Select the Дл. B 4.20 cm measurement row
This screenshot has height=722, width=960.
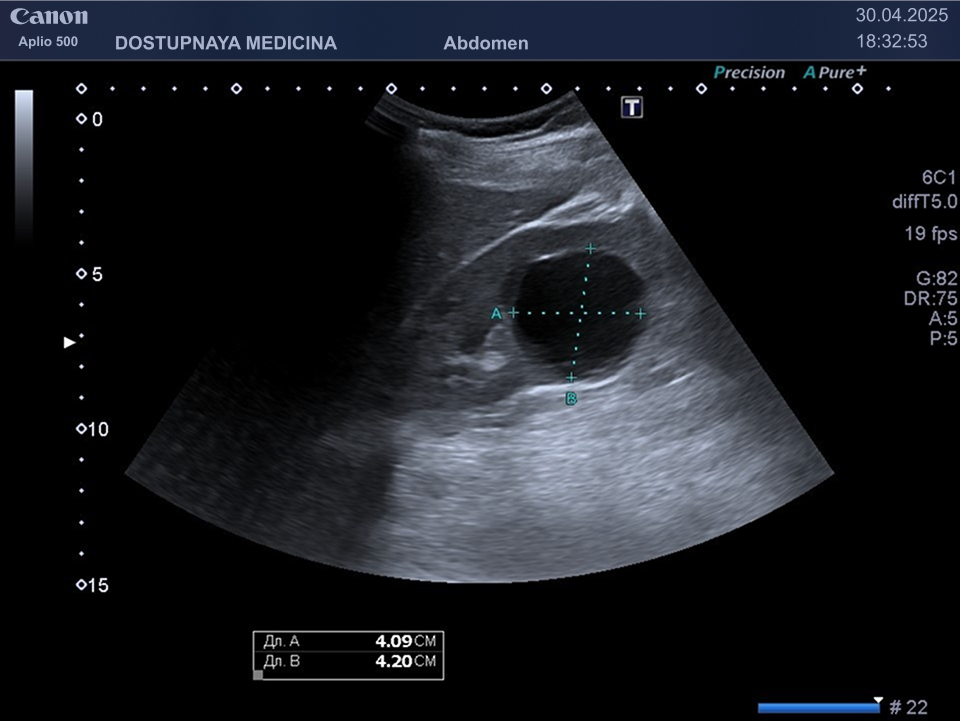click(x=348, y=662)
